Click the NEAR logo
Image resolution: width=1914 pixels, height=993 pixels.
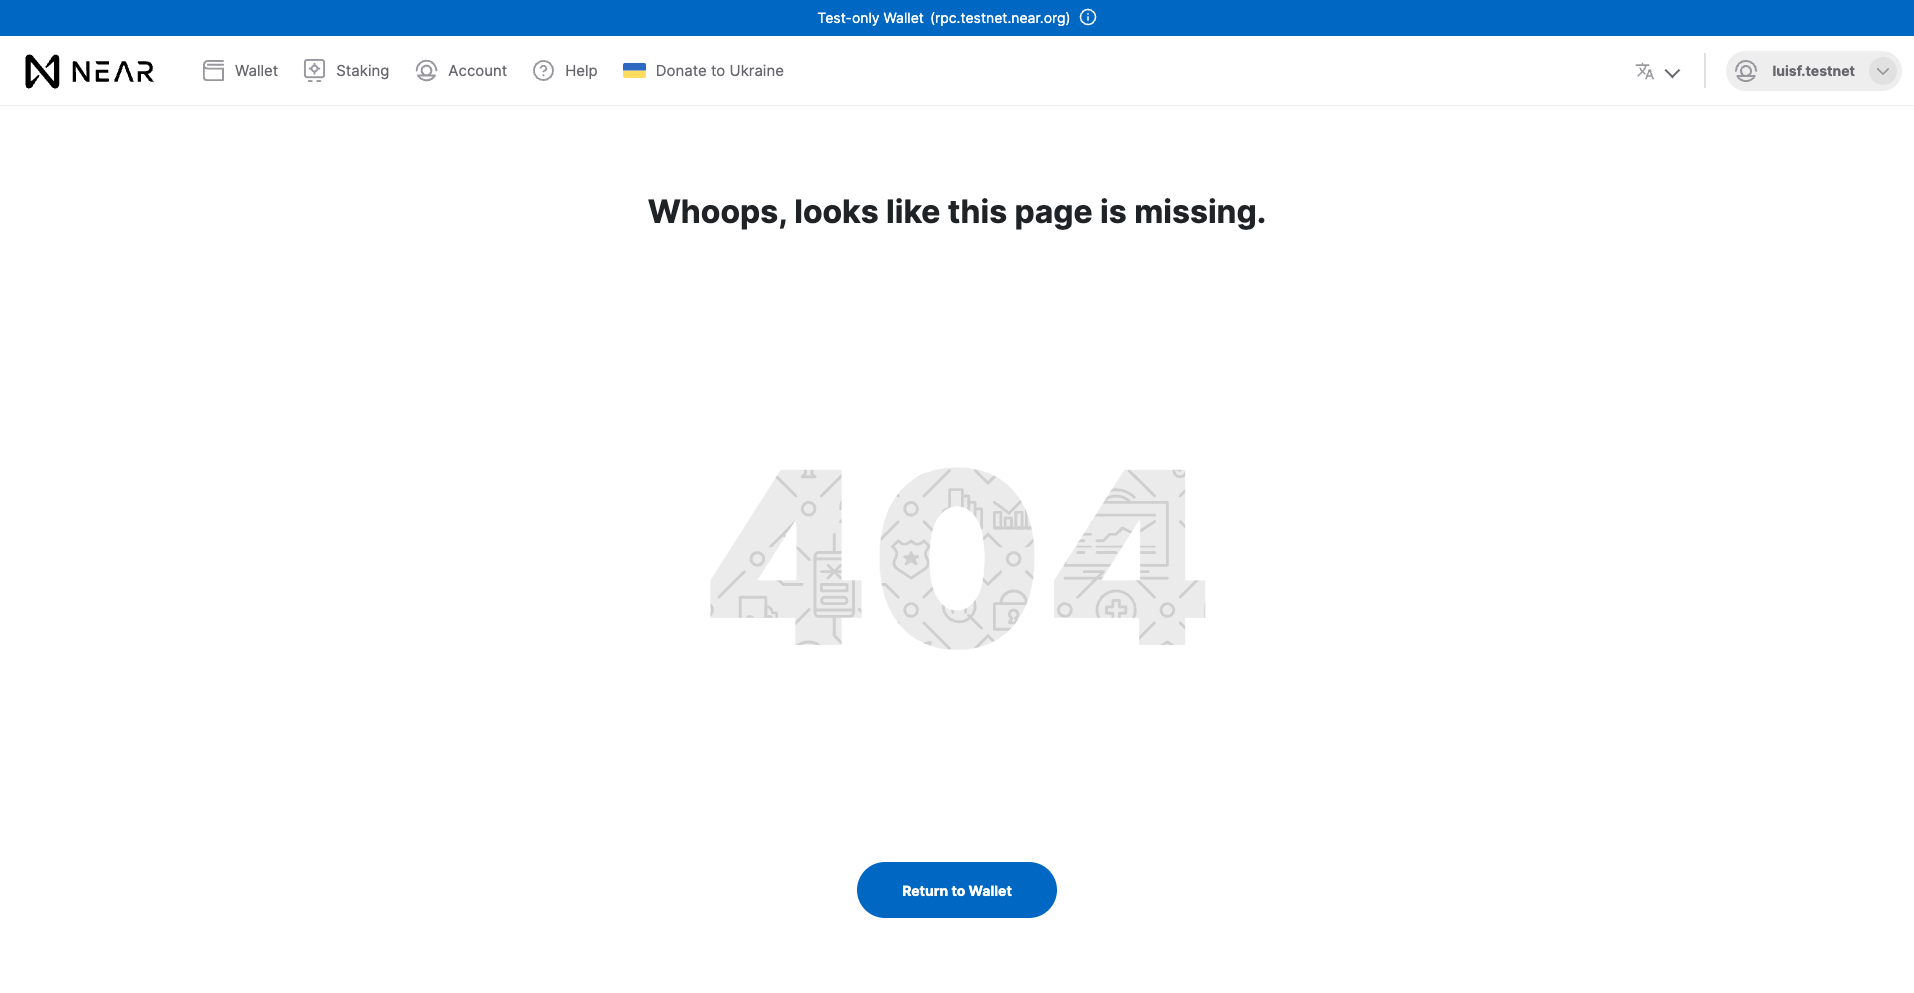[89, 71]
